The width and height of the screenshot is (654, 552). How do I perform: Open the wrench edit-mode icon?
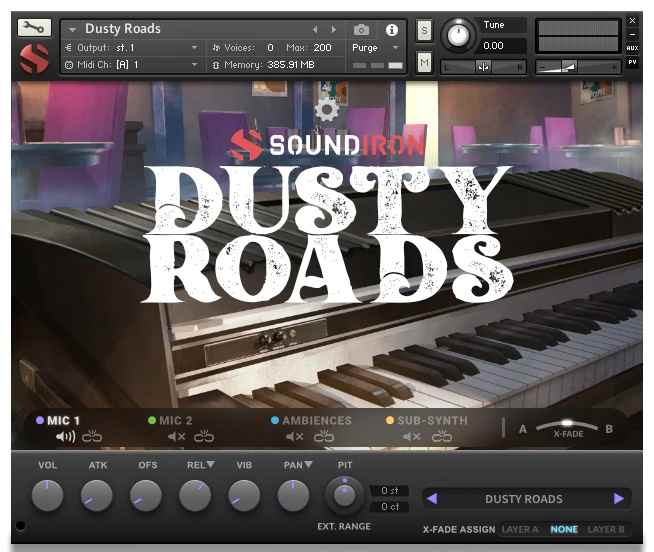[x=34, y=28]
